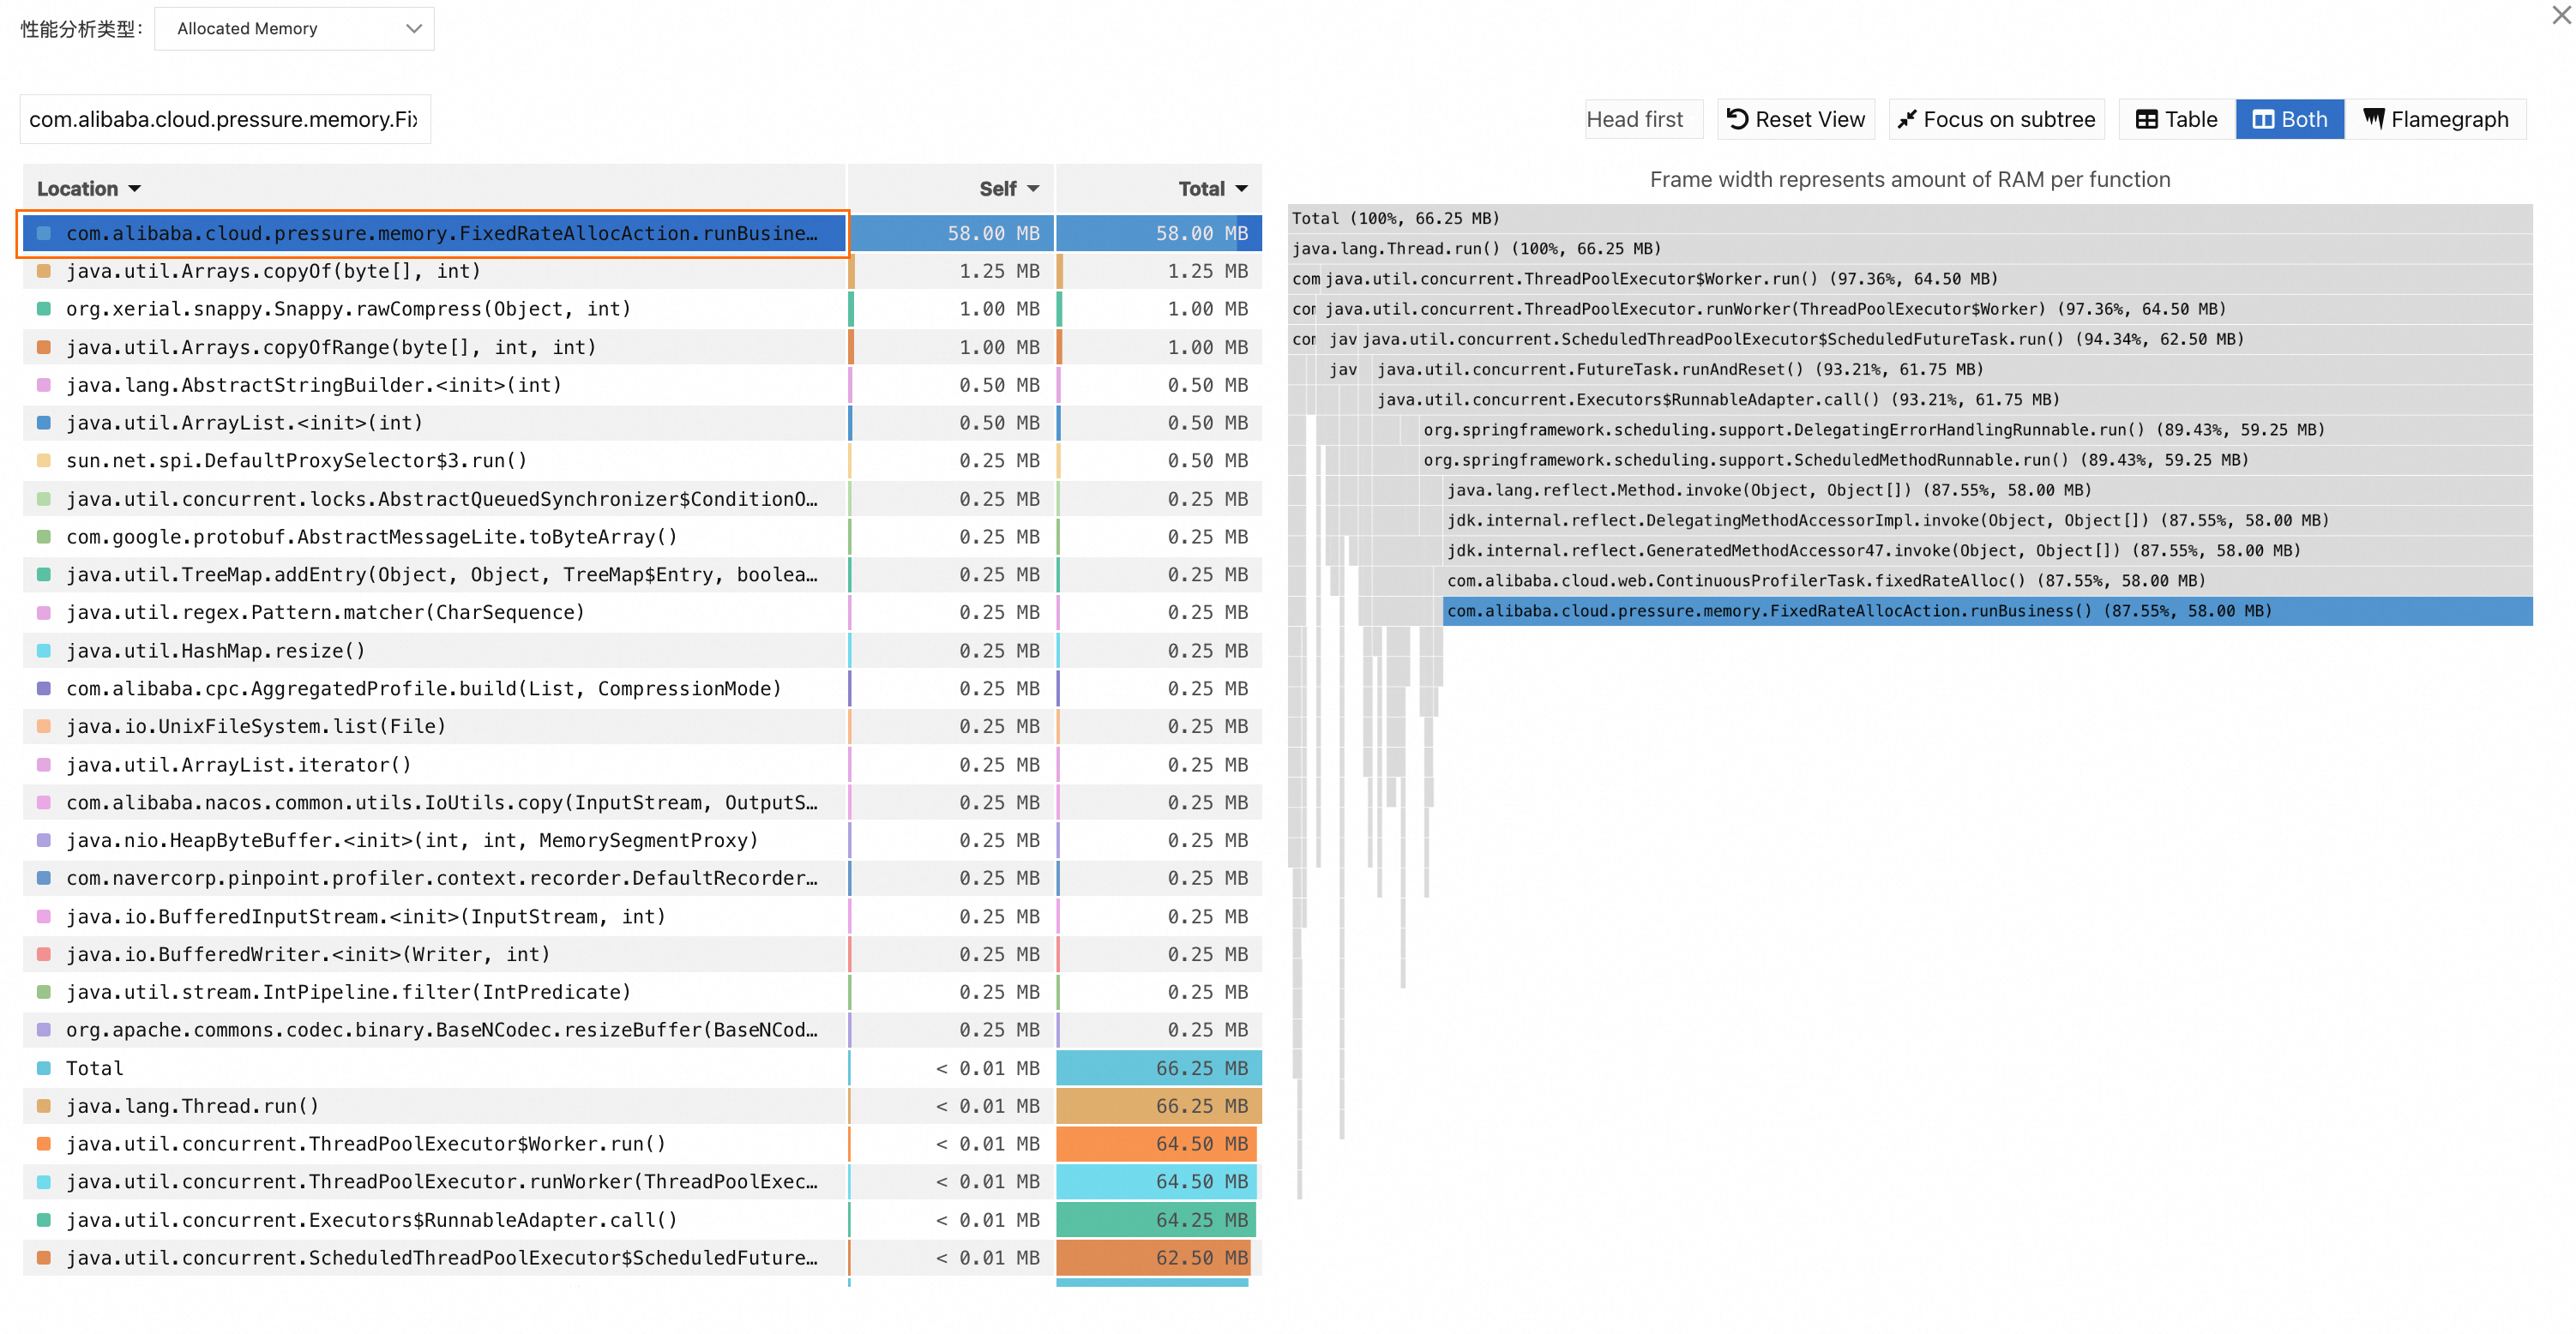Click java.lang.Thread.run() flamegraph frame
The width and height of the screenshot is (2576, 1334).
[x=1910, y=249]
